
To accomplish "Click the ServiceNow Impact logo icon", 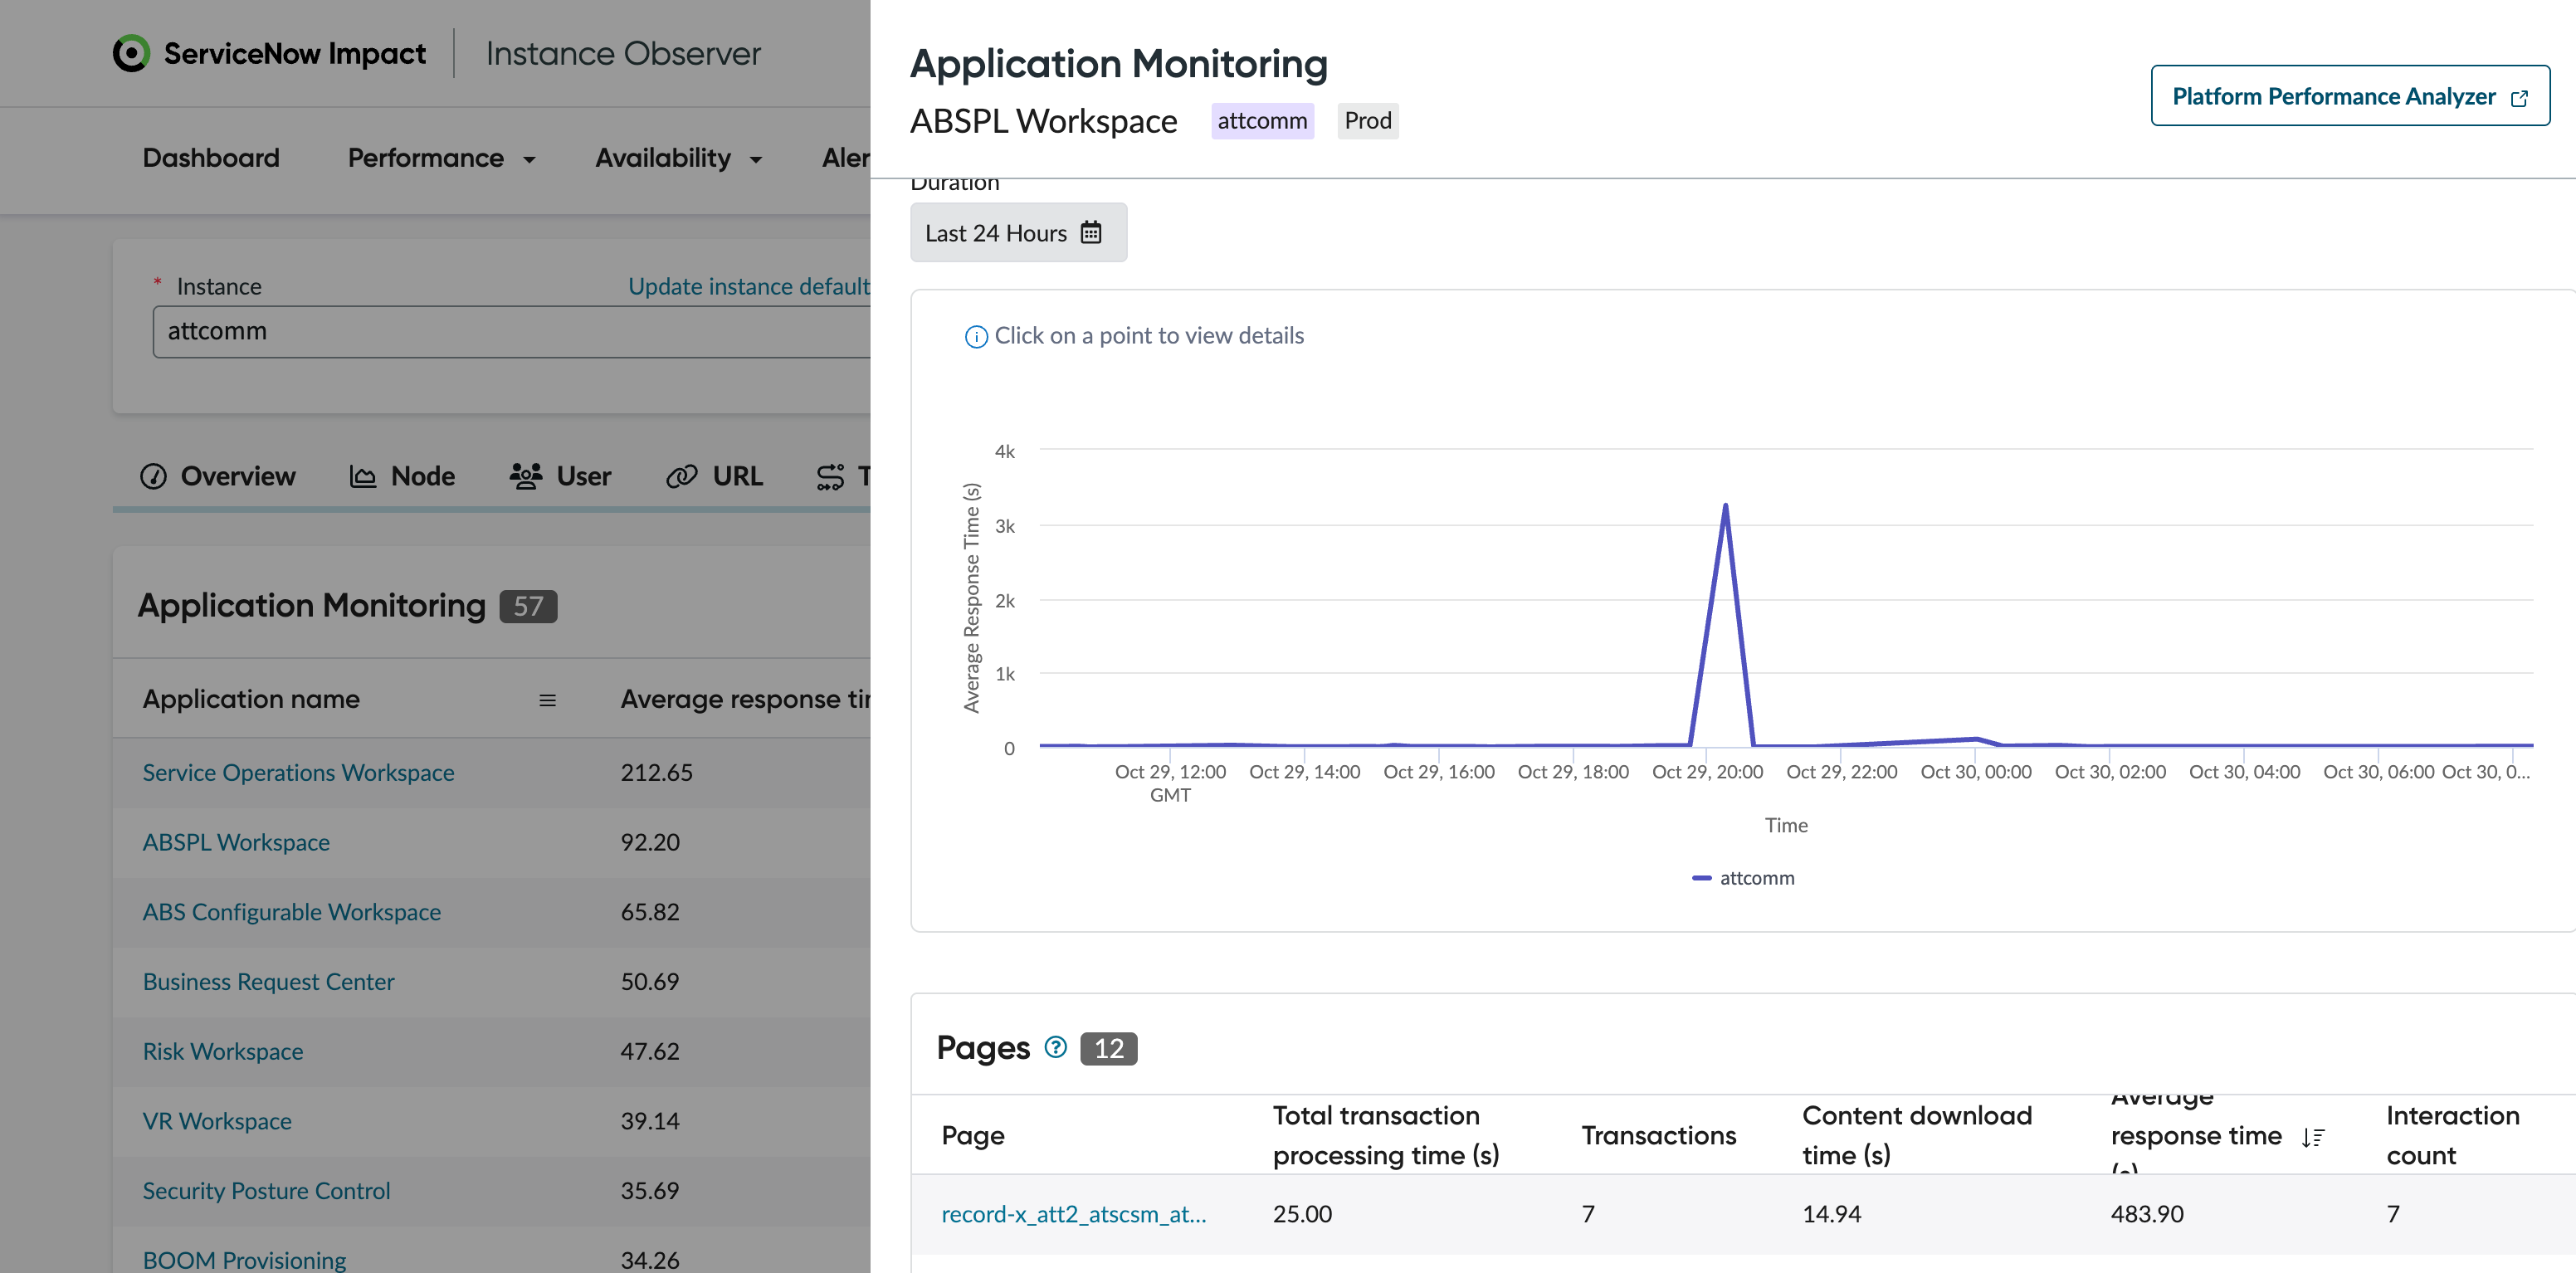I will point(131,54).
